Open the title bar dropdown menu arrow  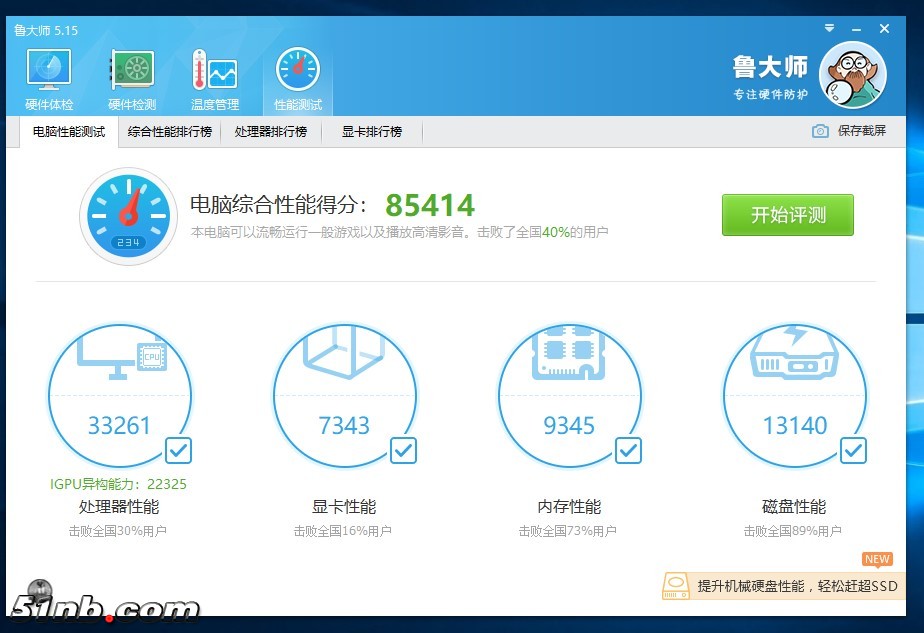click(829, 29)
